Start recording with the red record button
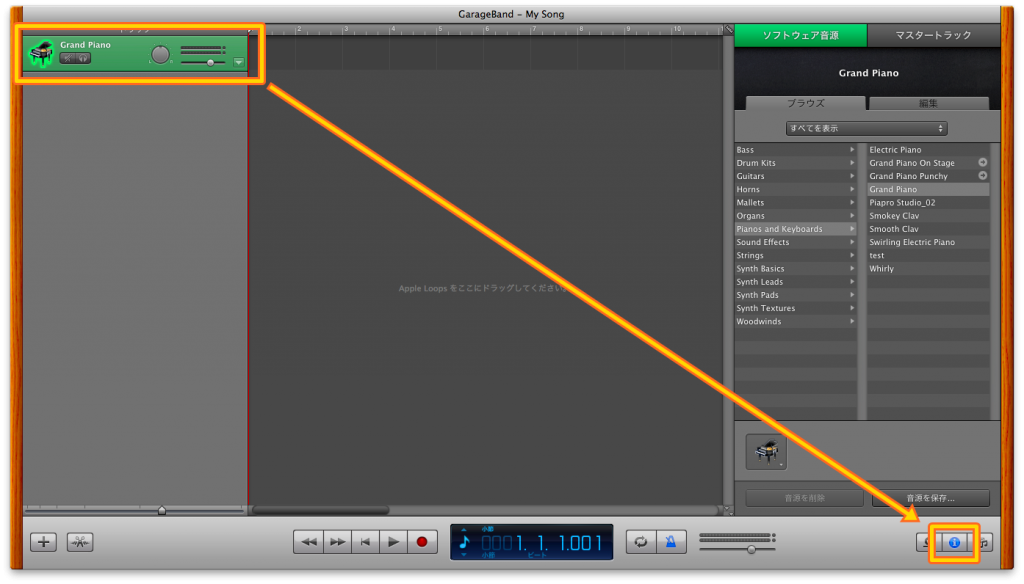This screenshot has height=584, width=1024. pyautogui.click(x=423, y=542)
